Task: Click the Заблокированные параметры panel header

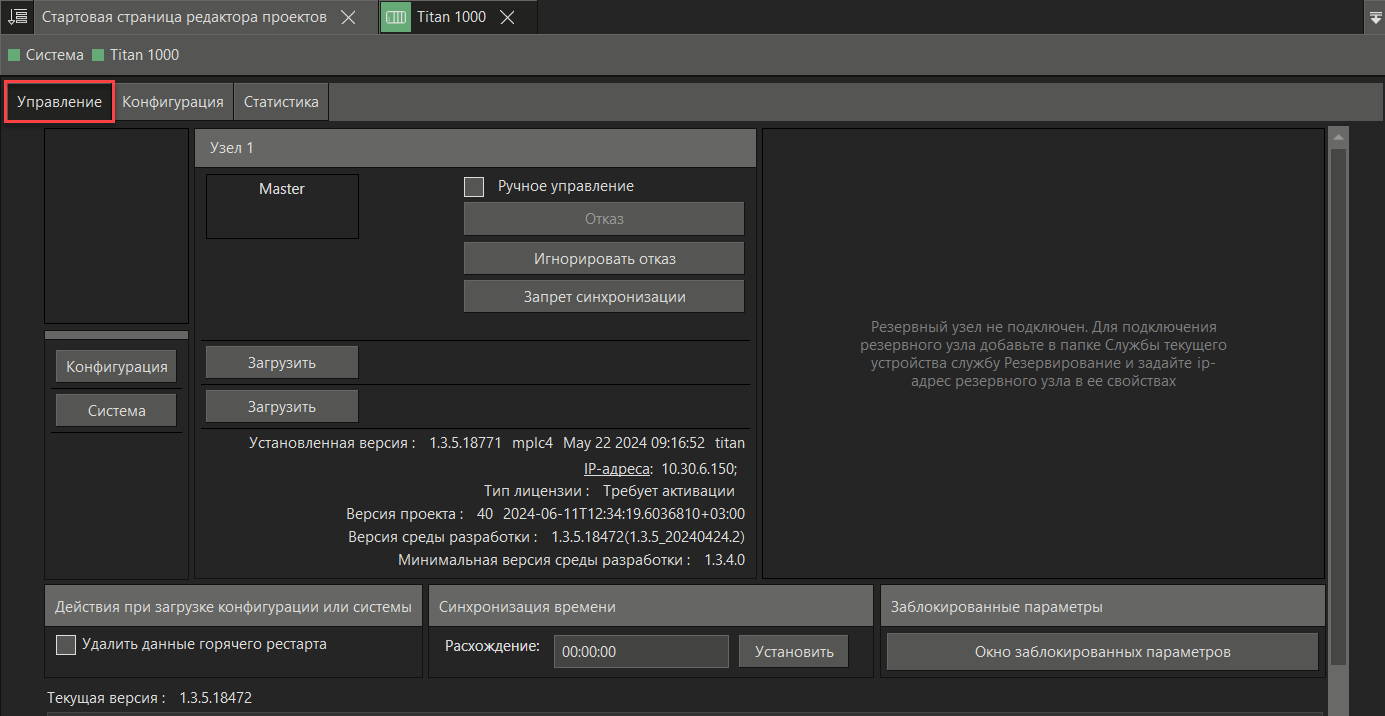Action: tap(1103, 606)
